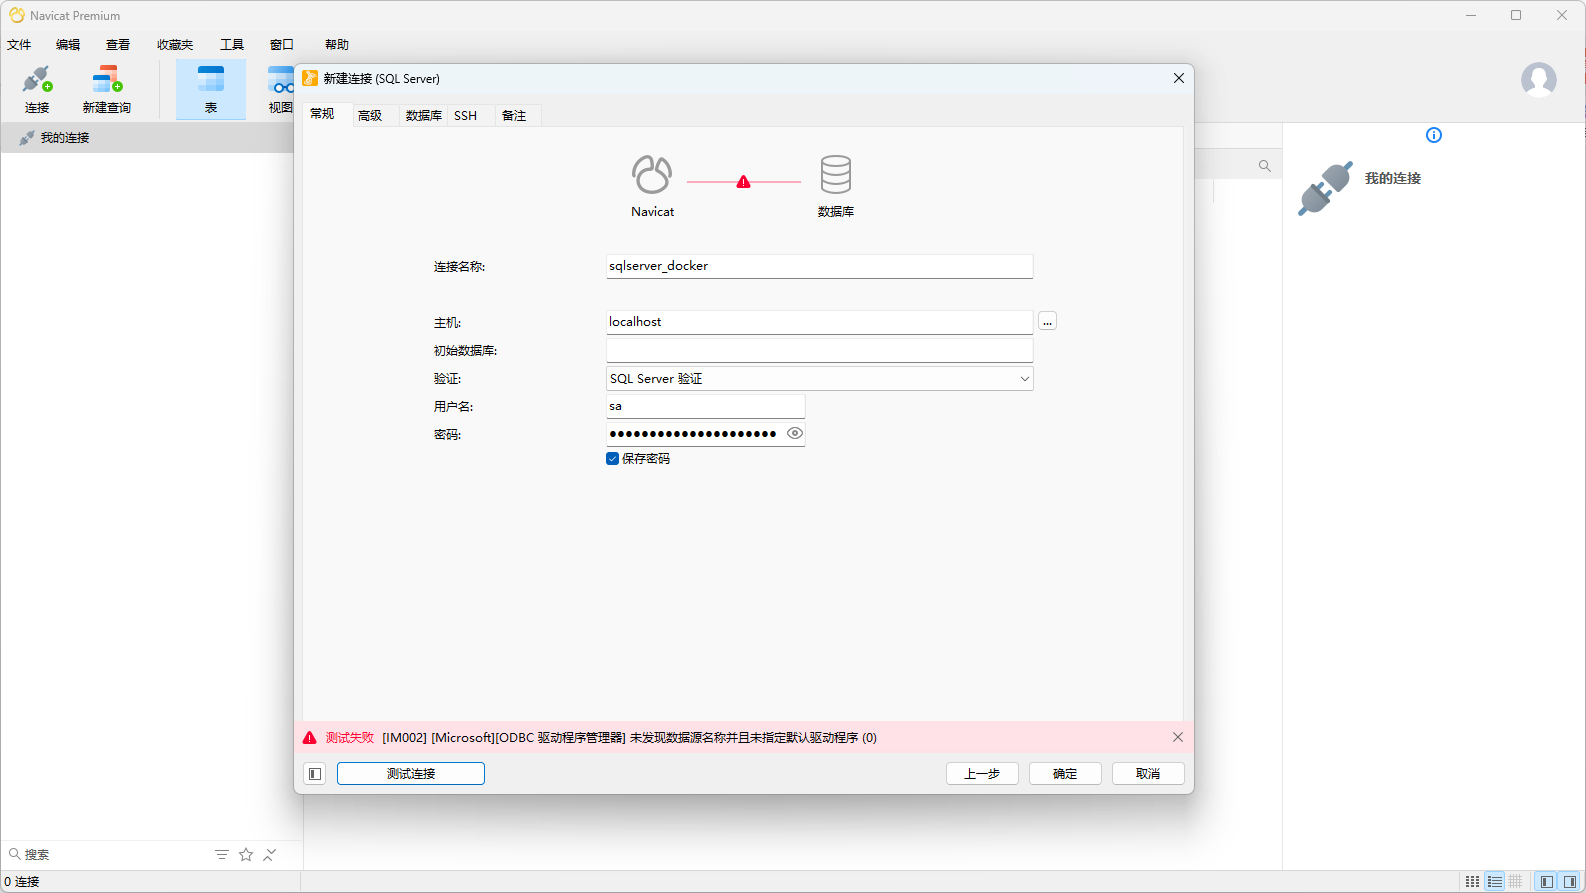Screen dimensions: 1586x893
Task: Open the Window (窗口) menu
Action: [282, 45]
